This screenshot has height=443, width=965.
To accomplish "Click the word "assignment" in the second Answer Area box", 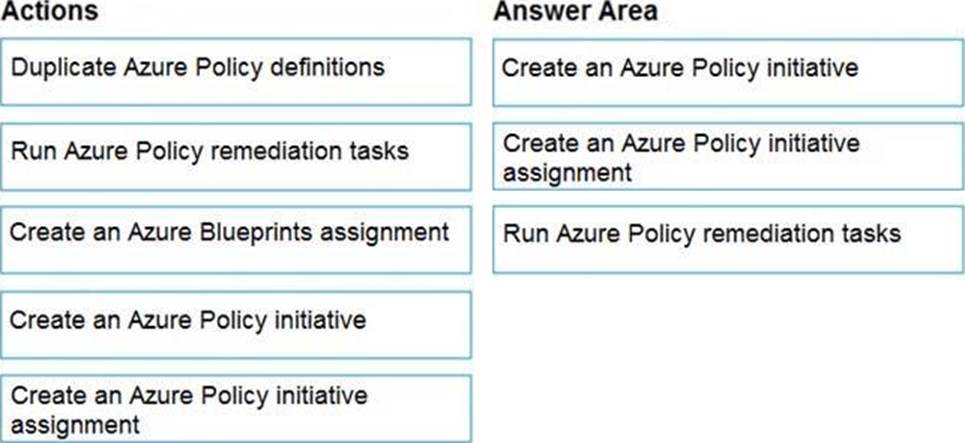I will tap(567, 173).
